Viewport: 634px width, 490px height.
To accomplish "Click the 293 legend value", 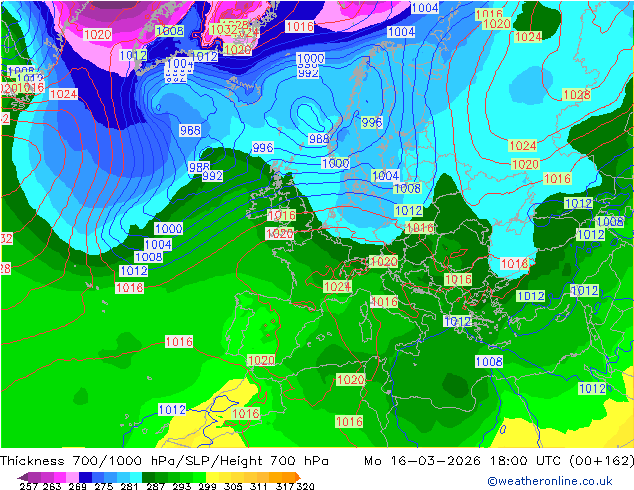I will [181, 486].
